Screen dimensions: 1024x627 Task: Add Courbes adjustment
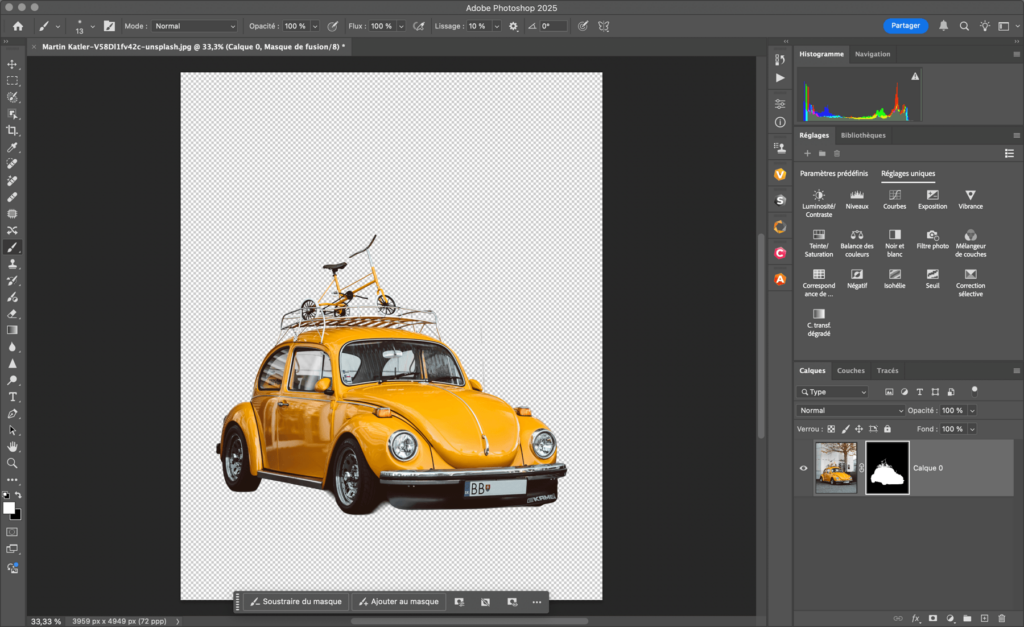click(x=895, y=199)
